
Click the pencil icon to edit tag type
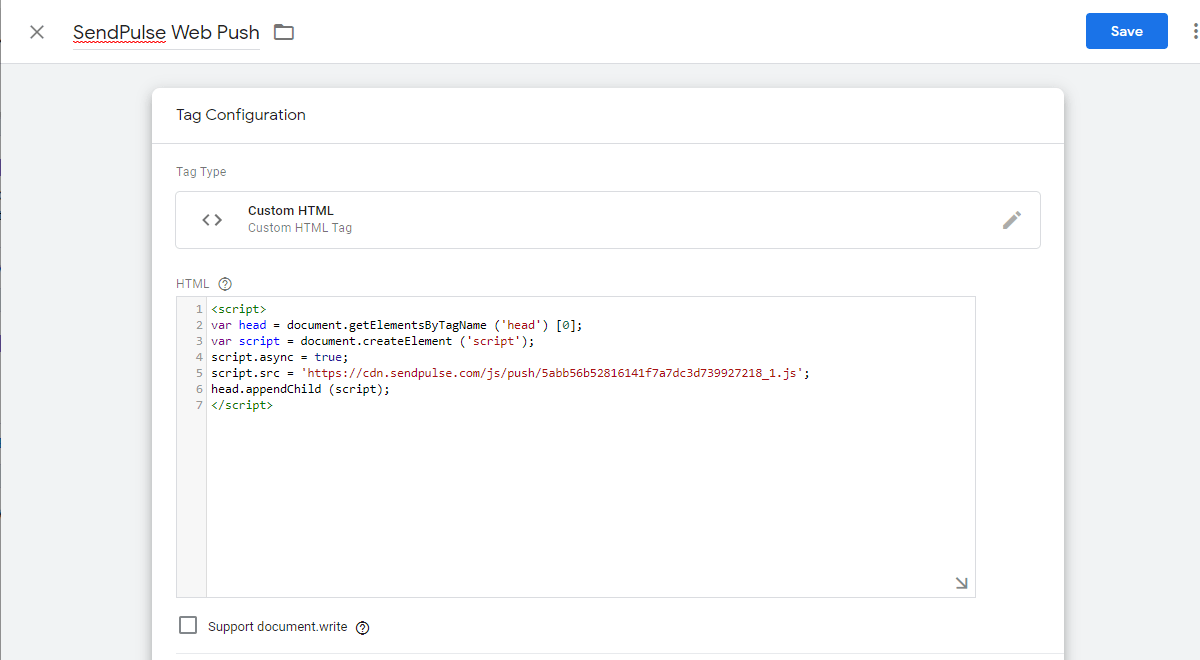point(1012,220)
